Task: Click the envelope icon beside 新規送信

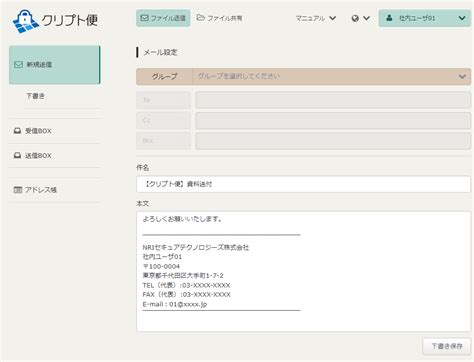Action: tap(18, 64)
